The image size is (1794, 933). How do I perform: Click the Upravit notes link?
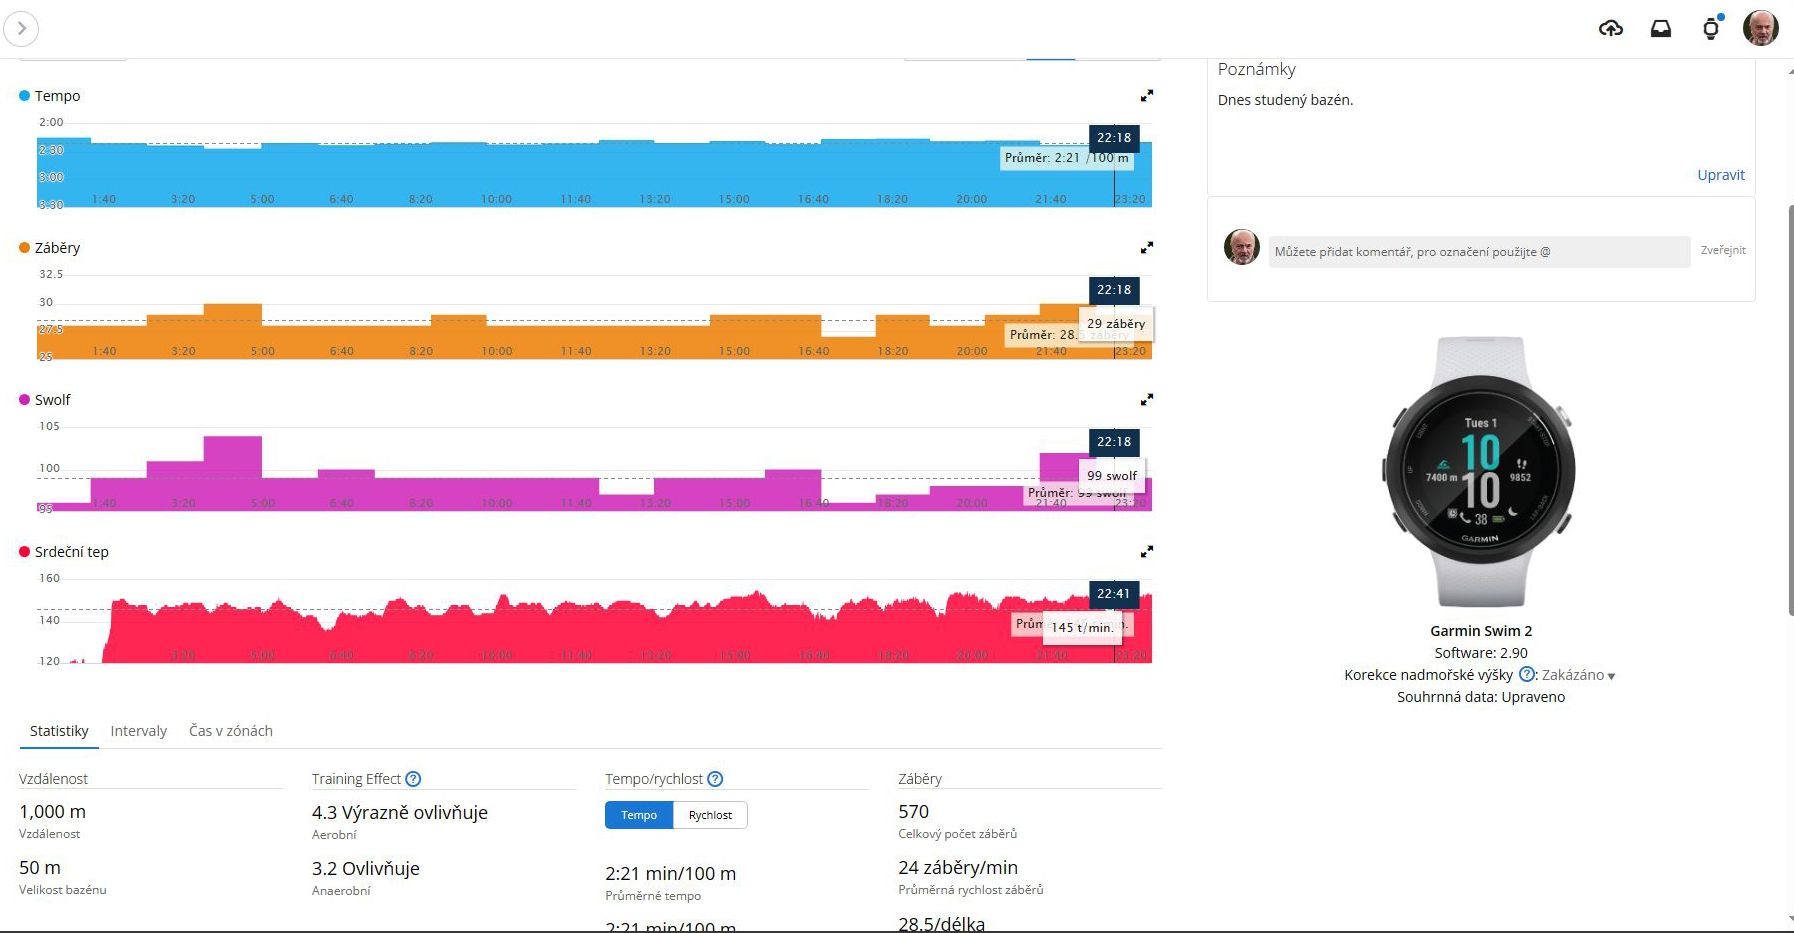point(1720,175)
